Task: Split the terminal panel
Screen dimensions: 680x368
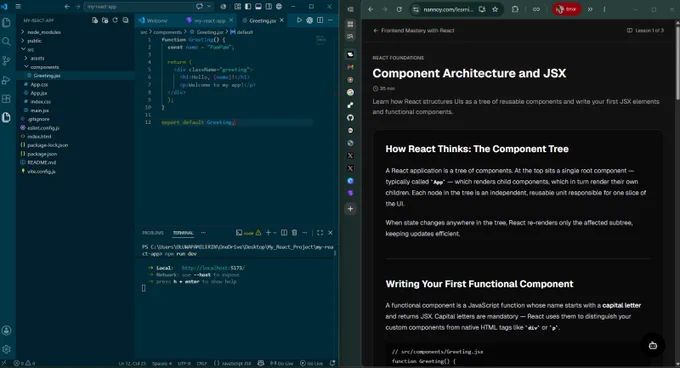Action: click(x=284, y=233)
